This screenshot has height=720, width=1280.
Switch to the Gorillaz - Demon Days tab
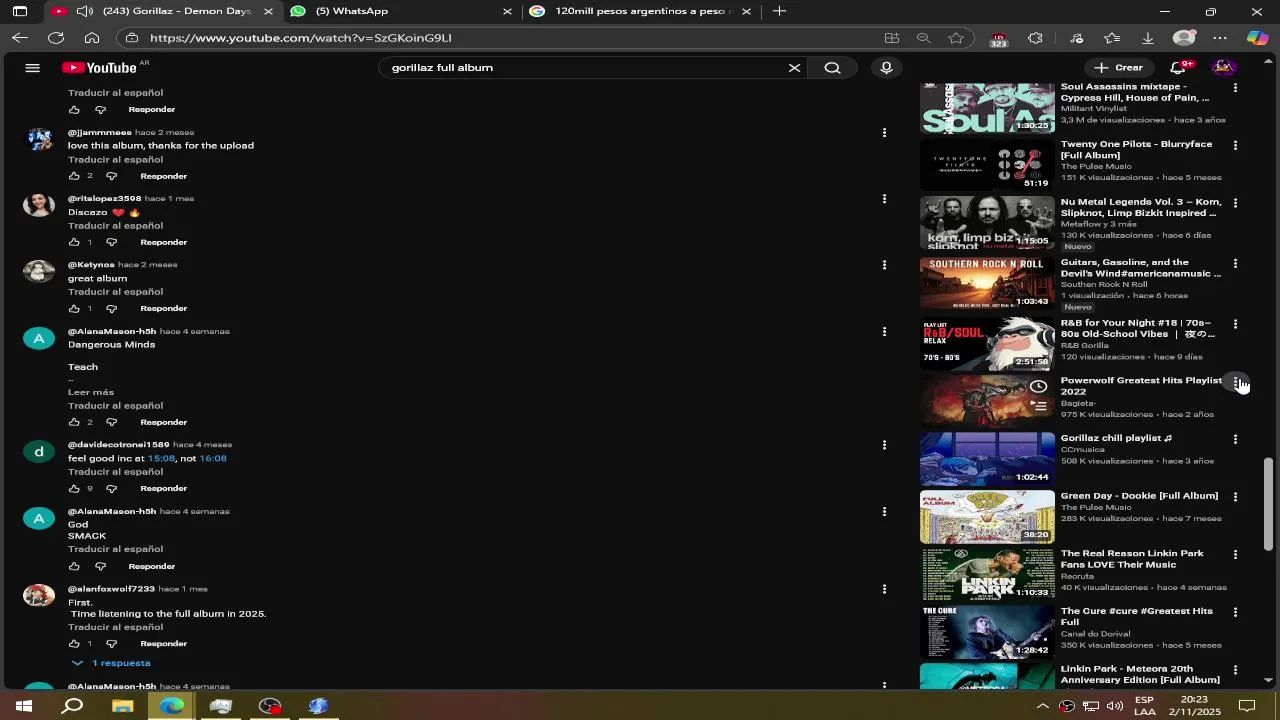point(162,11)
